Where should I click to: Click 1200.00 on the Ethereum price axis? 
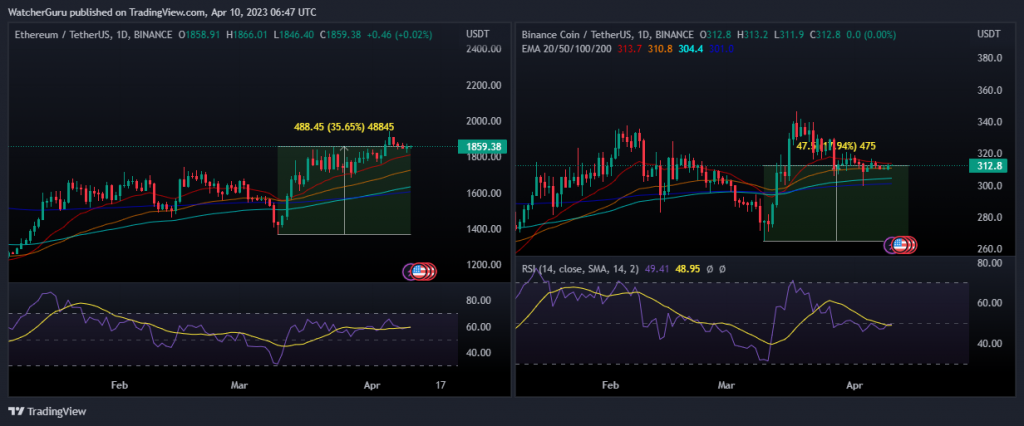(484, 265)
